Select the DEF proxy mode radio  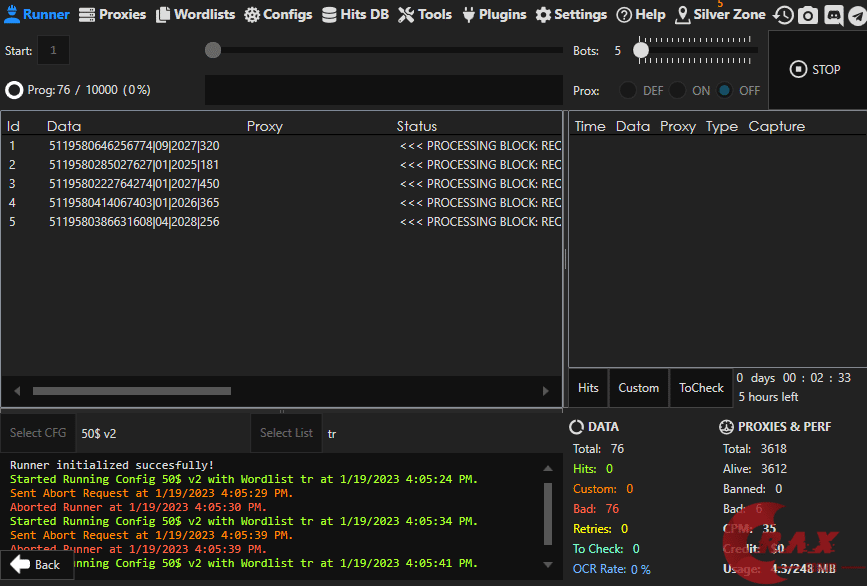click(x=629, y=90)
